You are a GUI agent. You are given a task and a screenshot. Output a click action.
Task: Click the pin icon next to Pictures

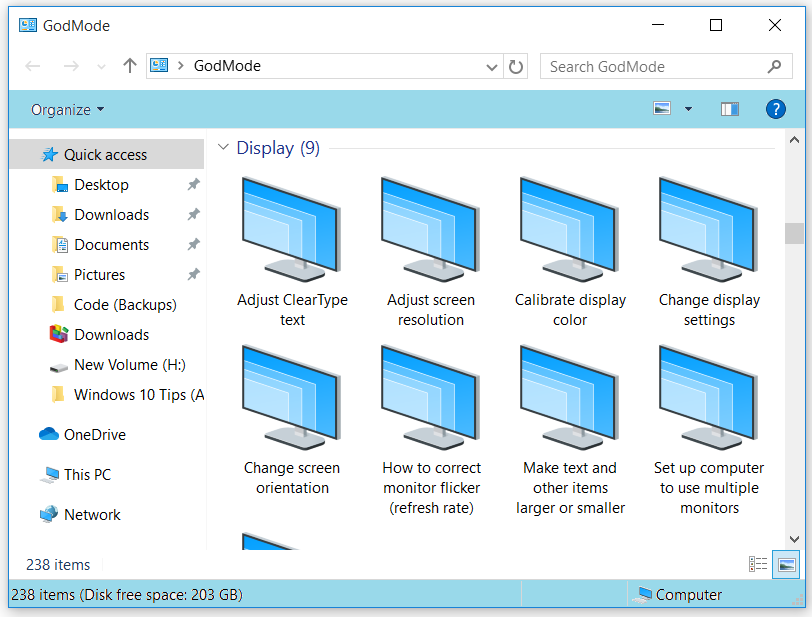[193, 275]
